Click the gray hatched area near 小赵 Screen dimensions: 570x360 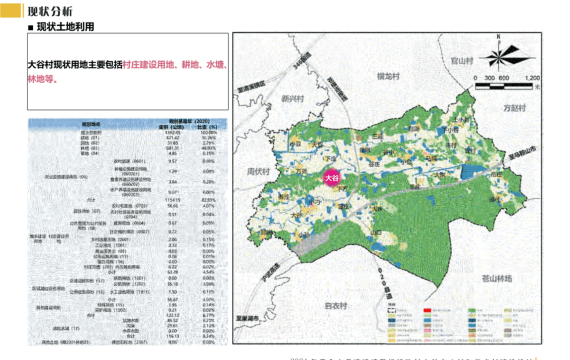[x=313, y=243]
